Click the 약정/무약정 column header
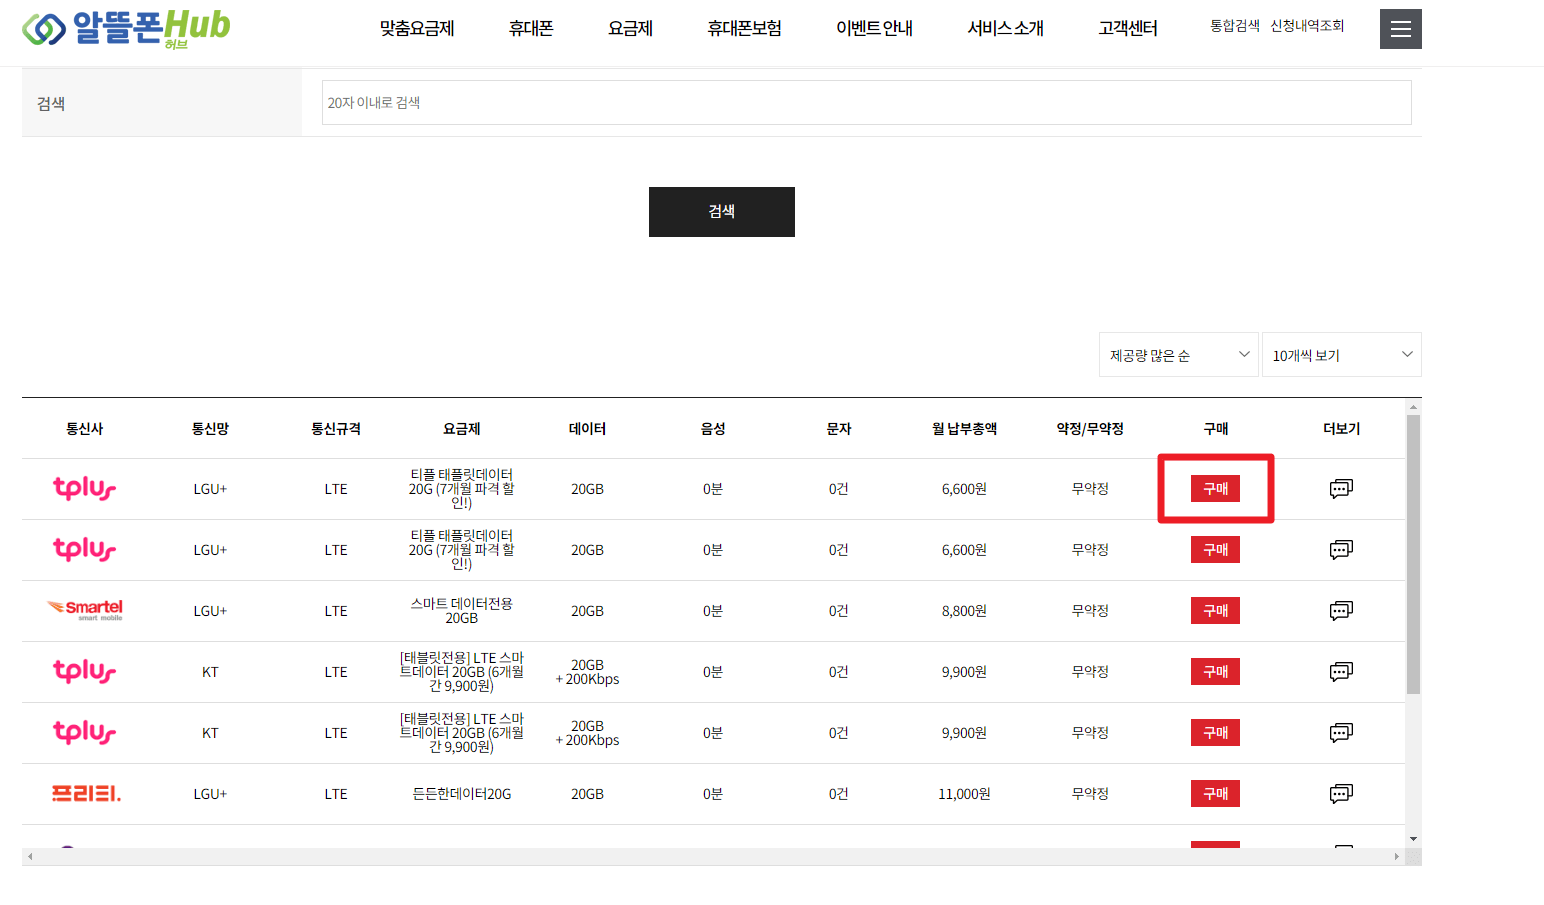The image size is (1544, 905). click(x=1090, y=428)
